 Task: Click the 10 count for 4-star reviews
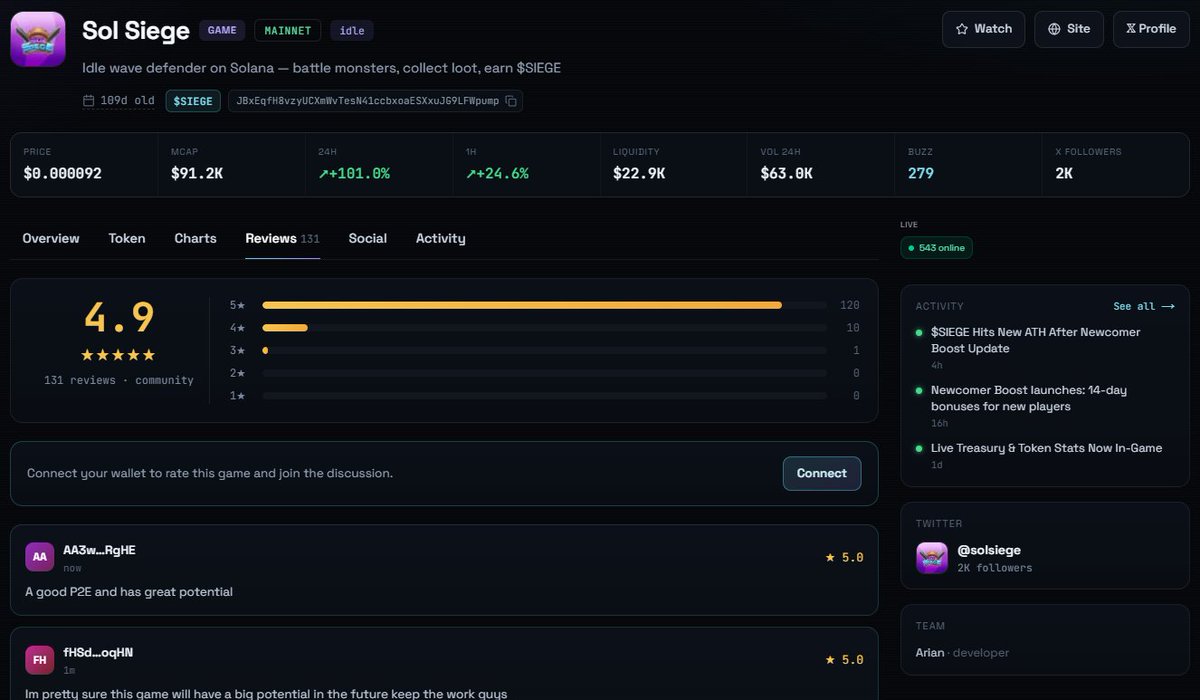tap(853, 328)
